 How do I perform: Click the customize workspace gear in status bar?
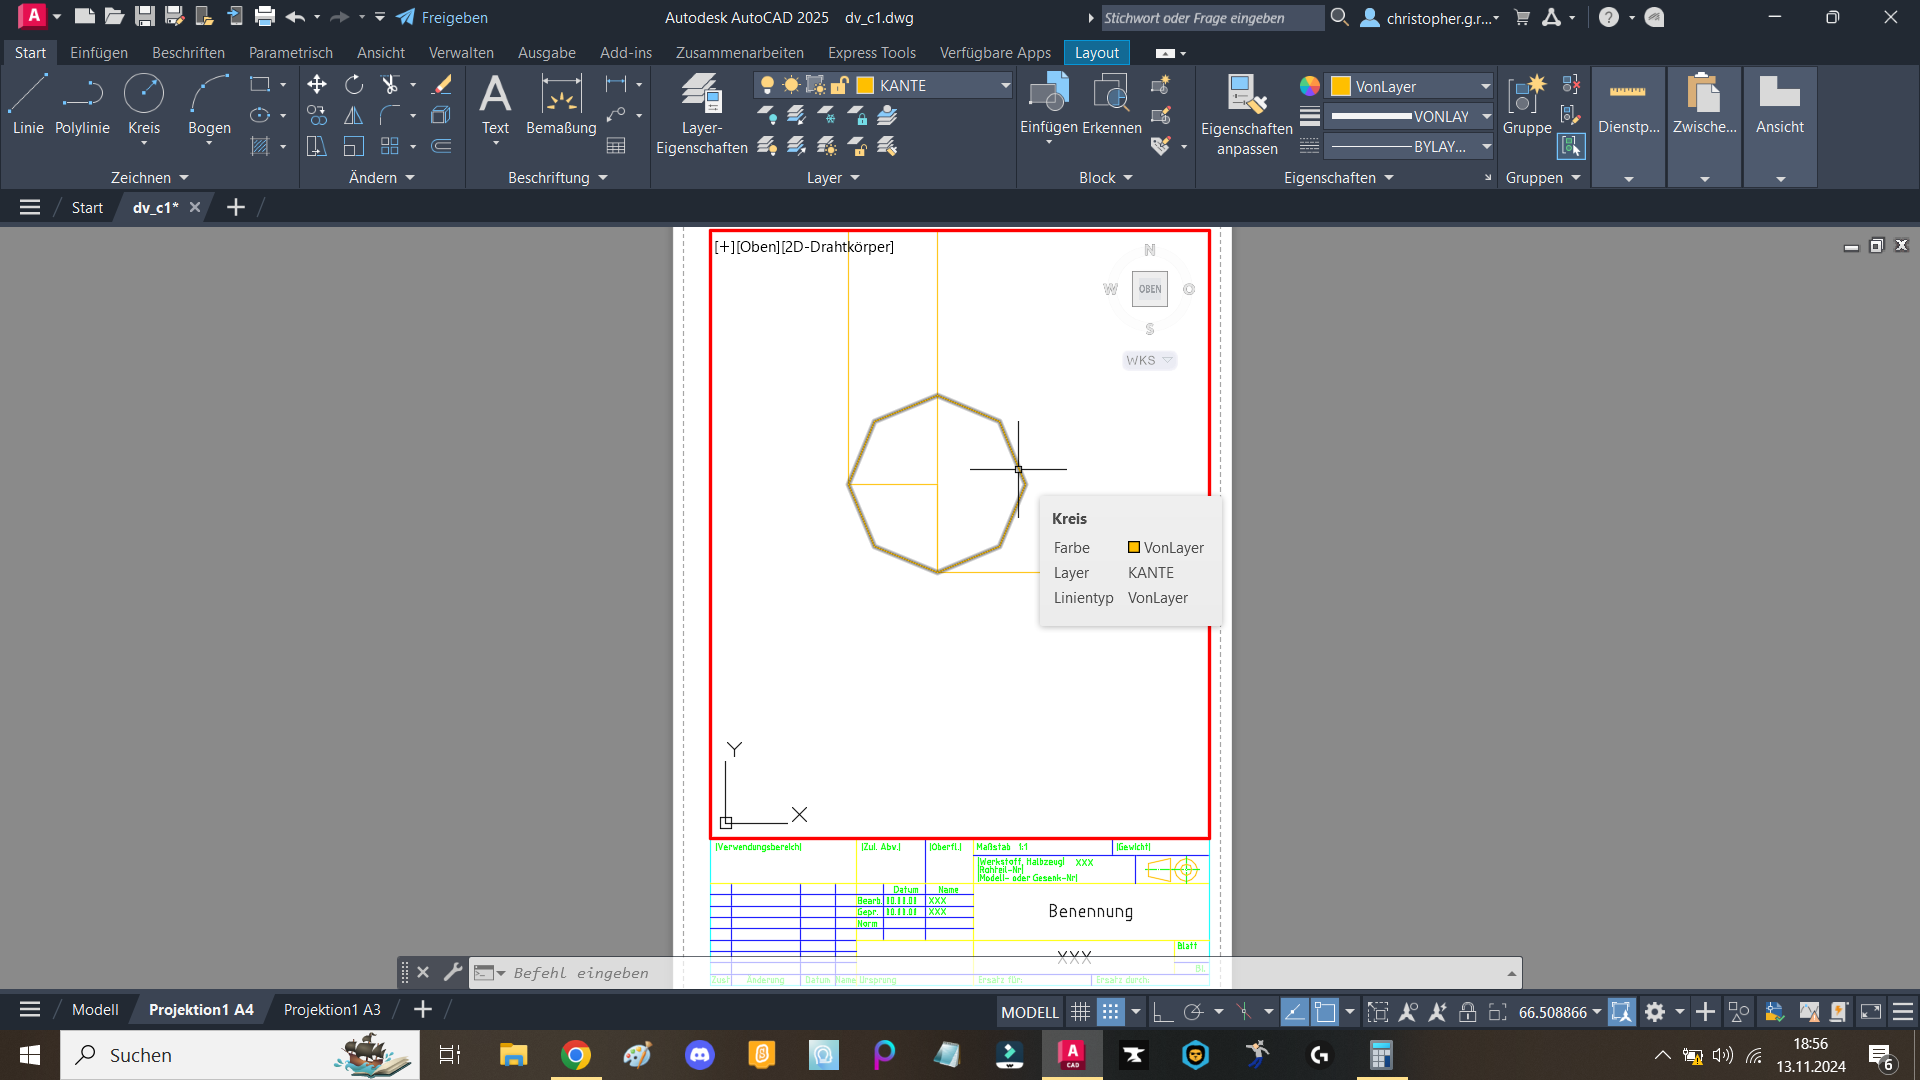pyautogui.click(x=1655, y=1012)
